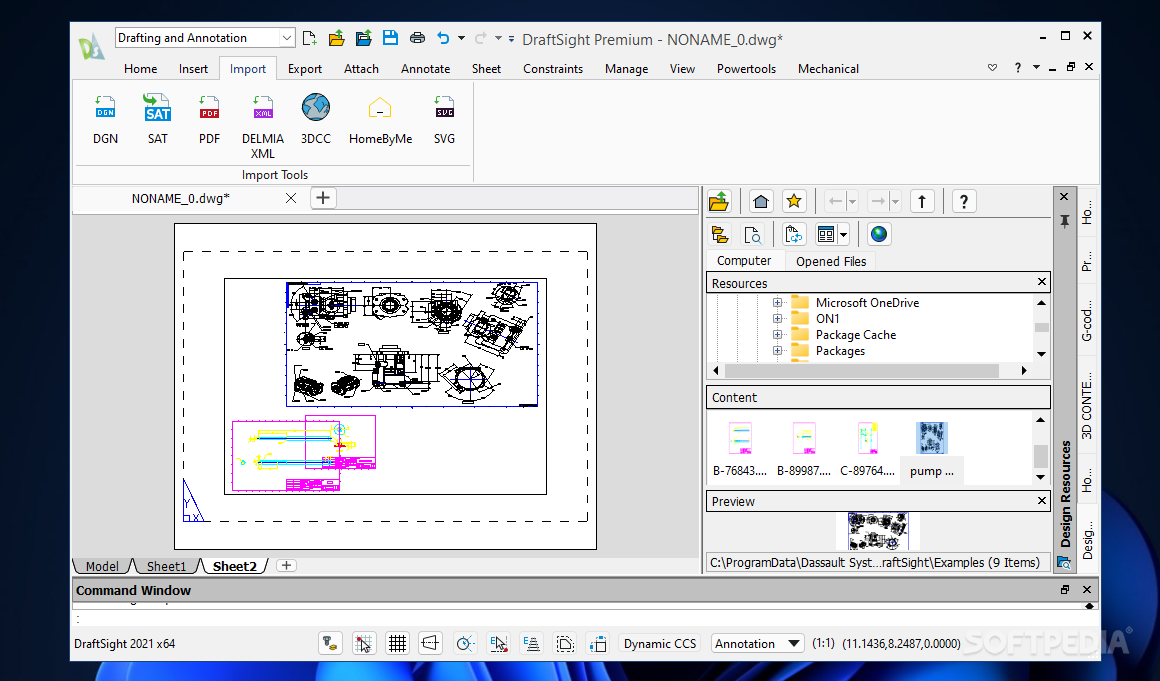Expand the ON1 folder node
Viewport: 1160px width, 681px height.
(777, 319)
